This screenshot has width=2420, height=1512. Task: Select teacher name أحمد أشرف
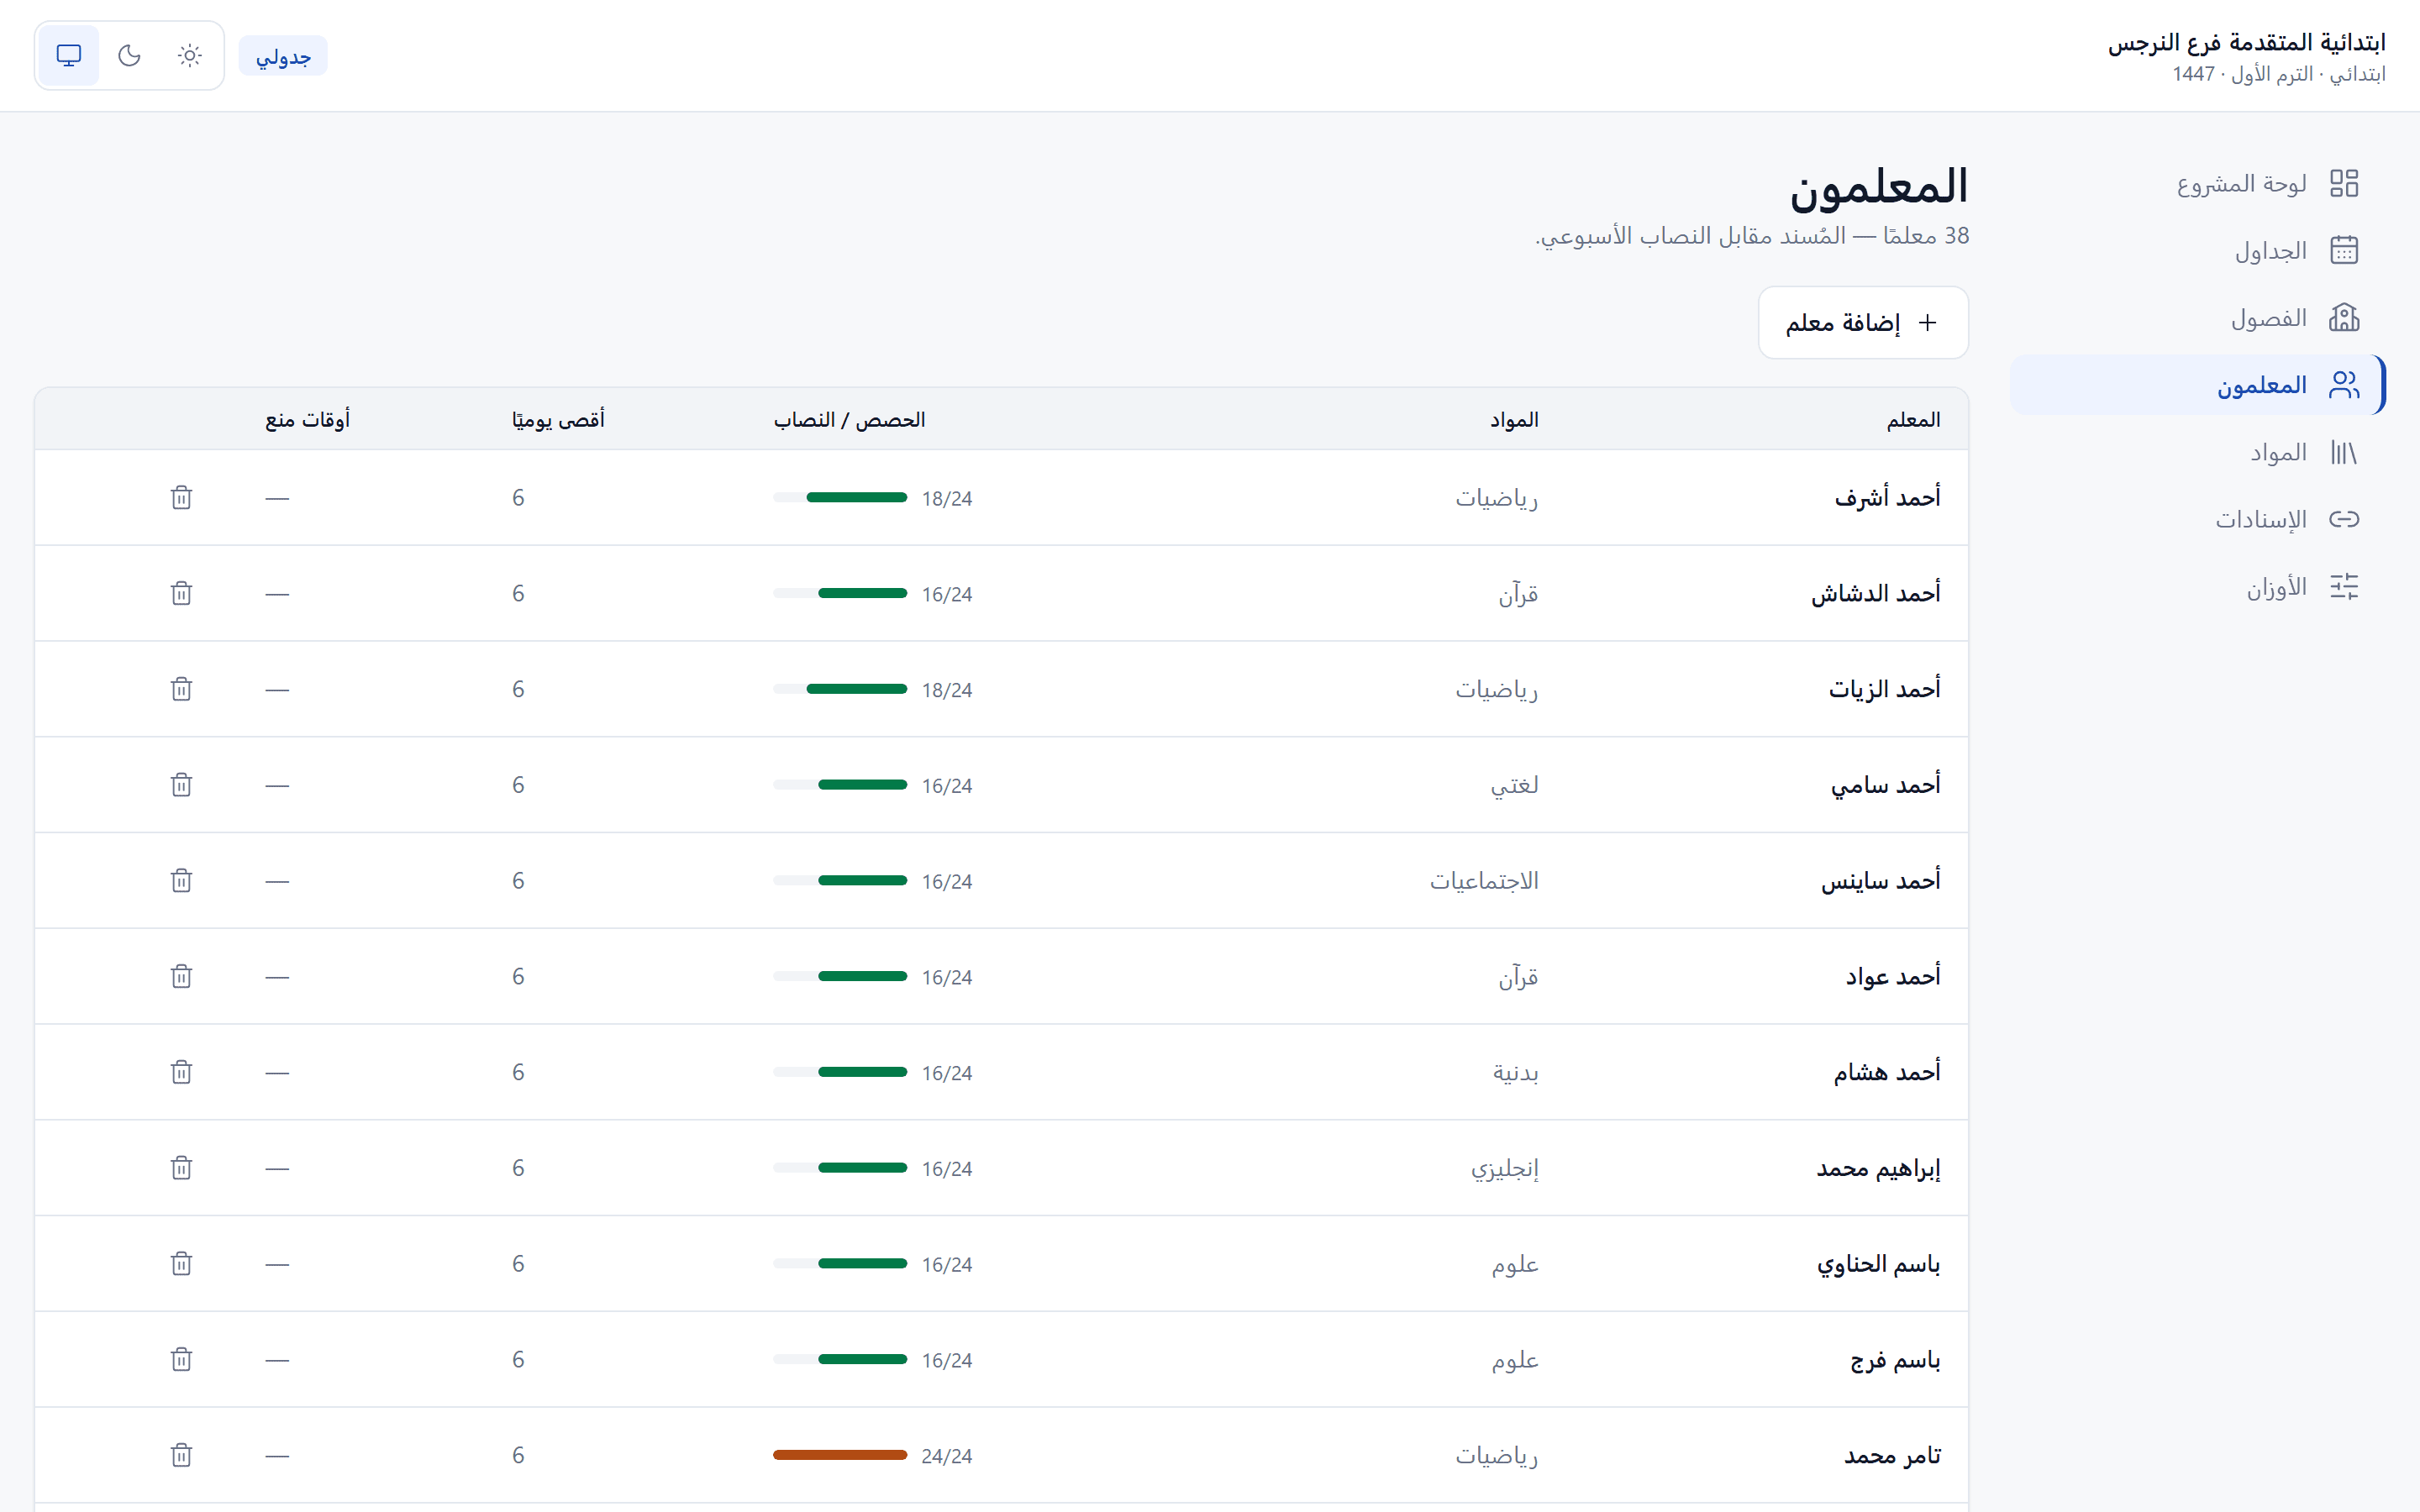coord(1887,497)
